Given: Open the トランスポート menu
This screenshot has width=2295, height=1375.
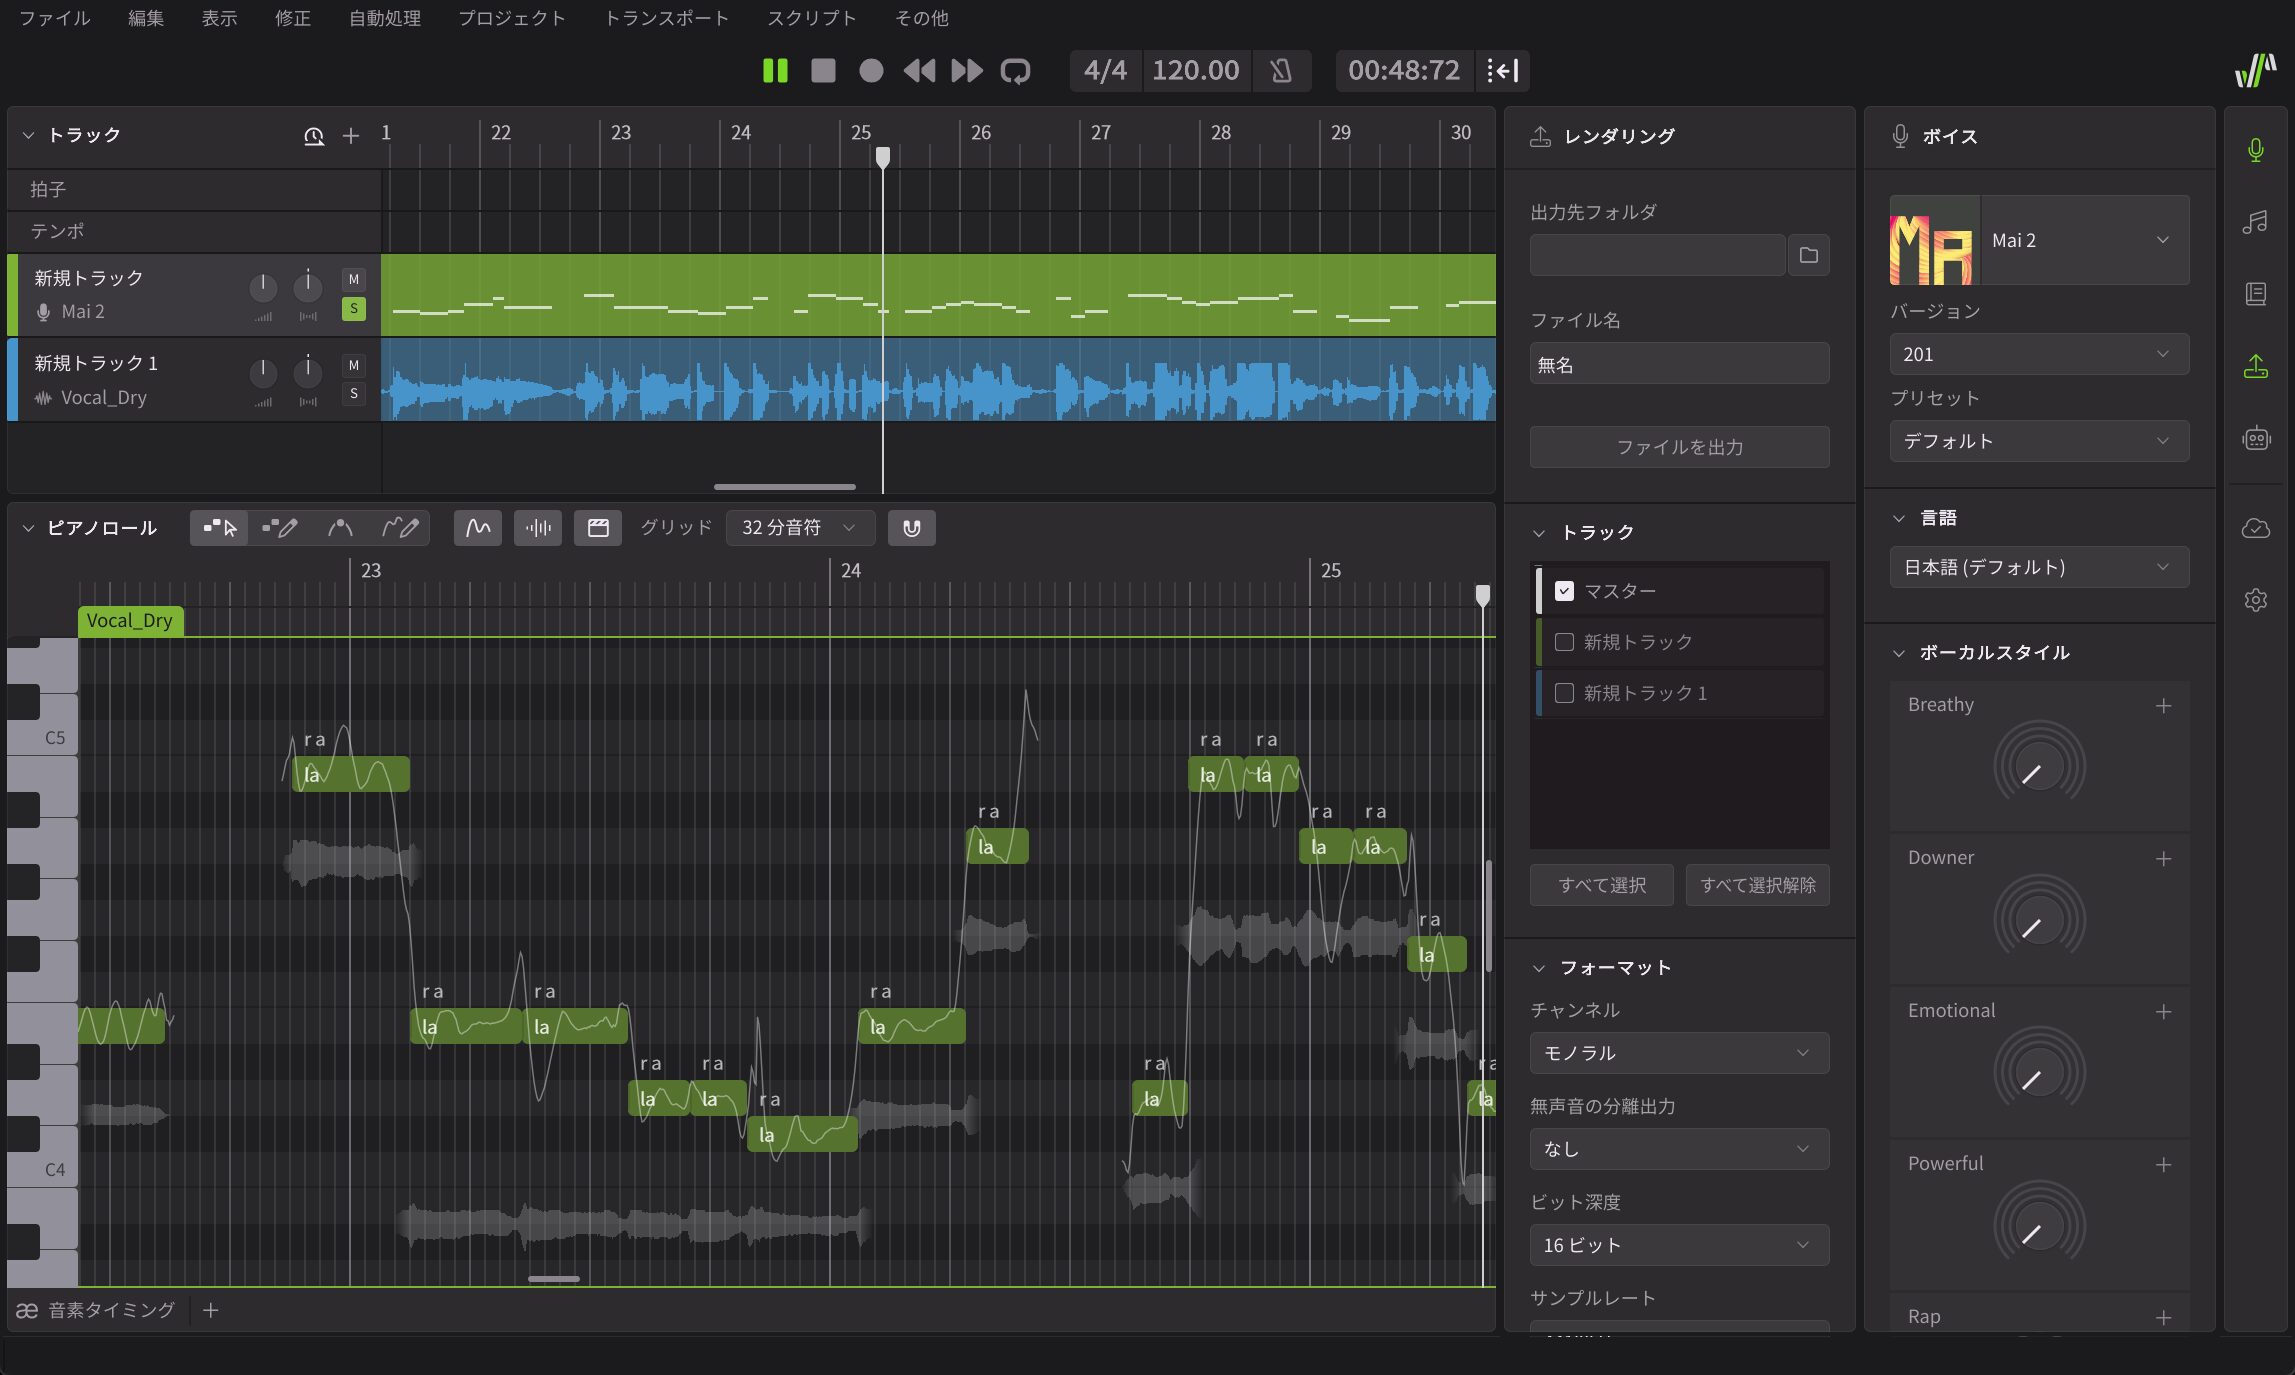Looking at the screenshot, I should tap(666, 18).
